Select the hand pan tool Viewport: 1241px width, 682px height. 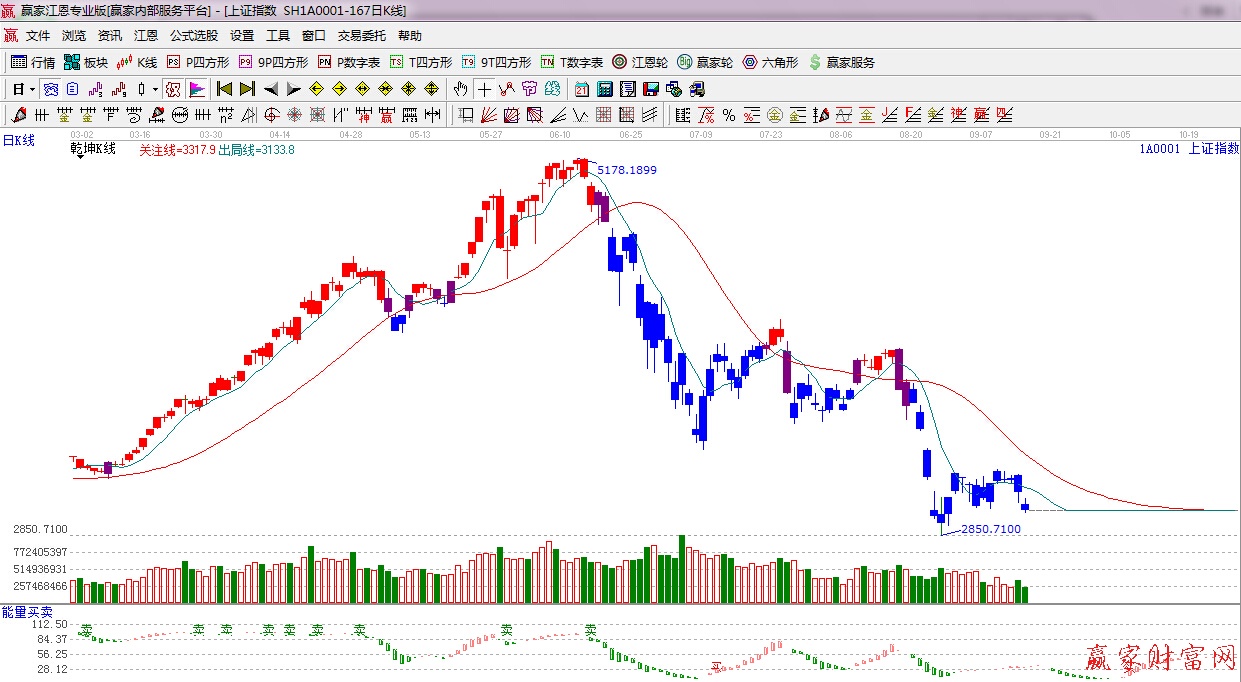460,89
